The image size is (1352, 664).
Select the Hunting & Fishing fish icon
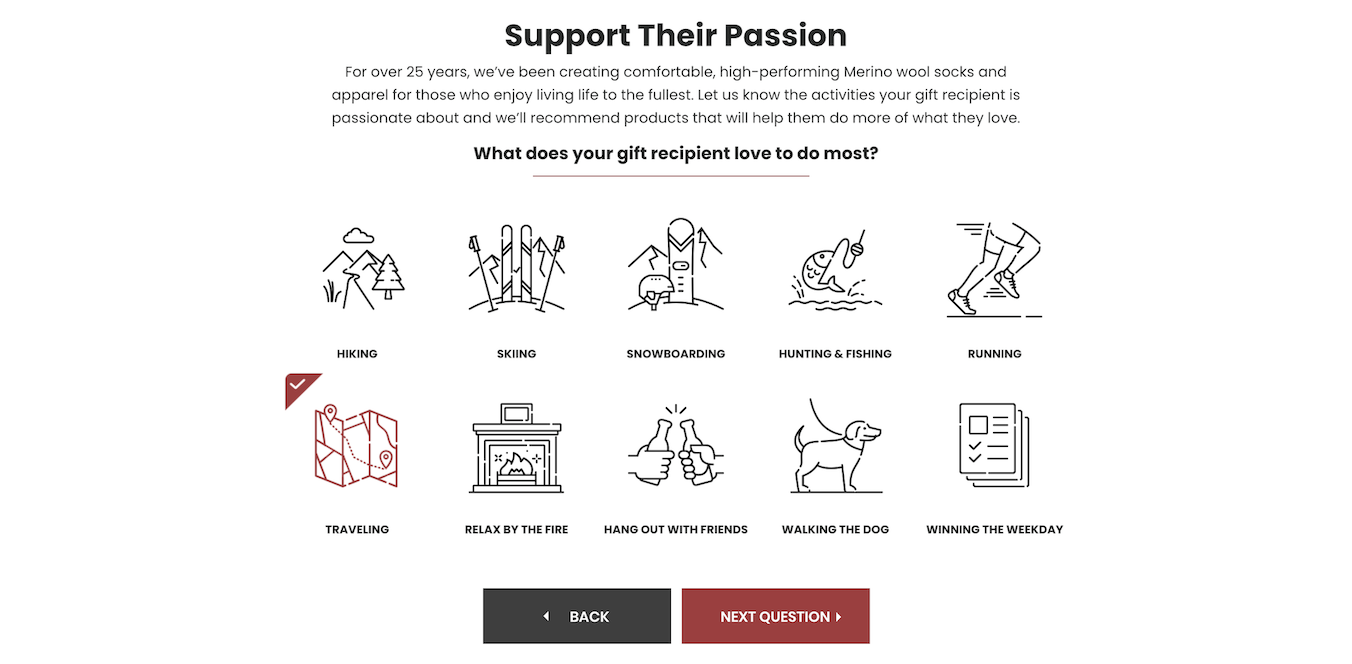pyautogui.click(x=835, y=268)
